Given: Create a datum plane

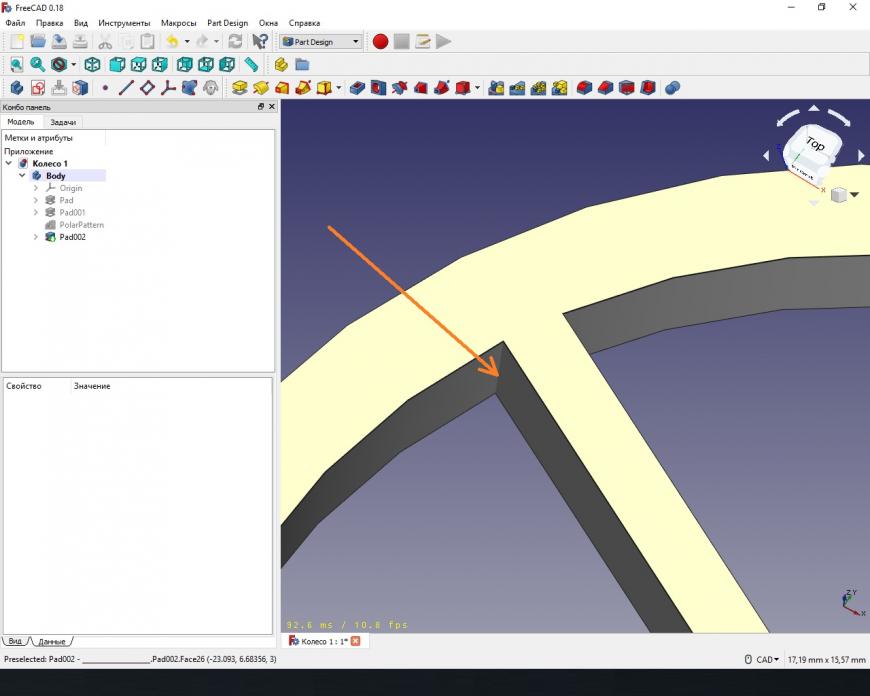Looking at the screenshot, I should coord(147,88).
